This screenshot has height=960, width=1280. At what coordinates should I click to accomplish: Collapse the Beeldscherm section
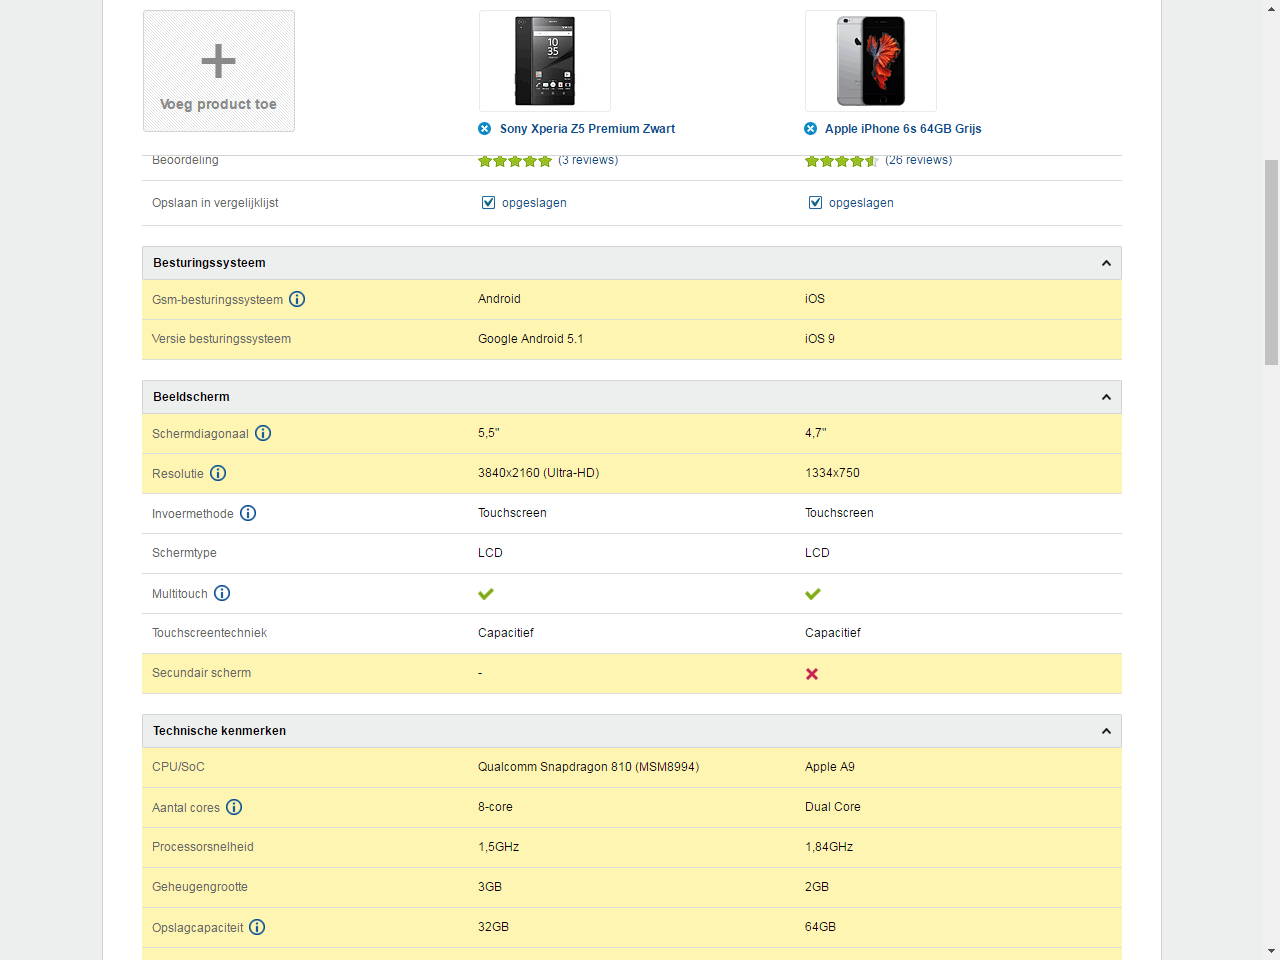point(1106,397)
